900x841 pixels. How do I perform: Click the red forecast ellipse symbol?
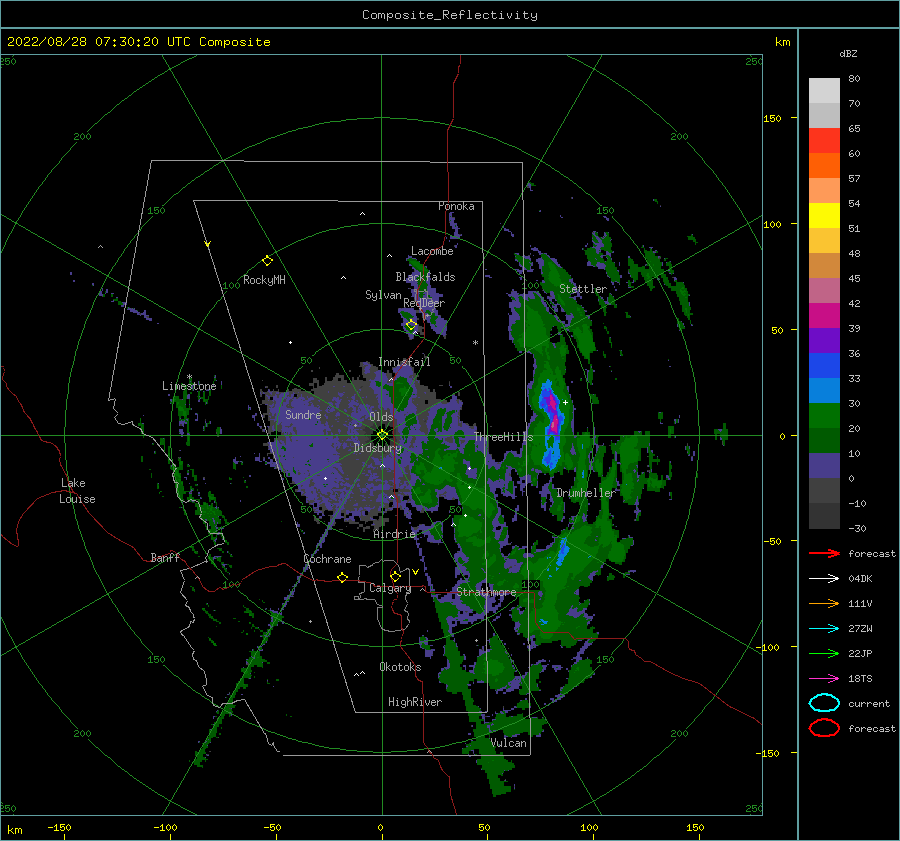824,728
